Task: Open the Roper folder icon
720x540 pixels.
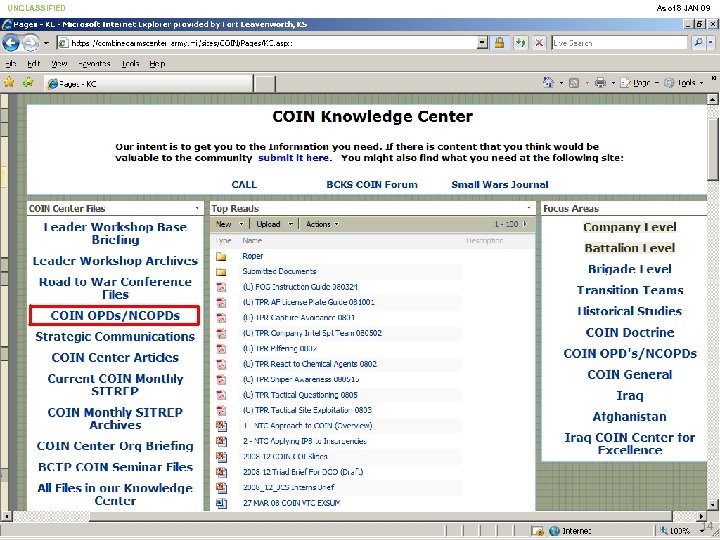Action: [x=221, y=256]
